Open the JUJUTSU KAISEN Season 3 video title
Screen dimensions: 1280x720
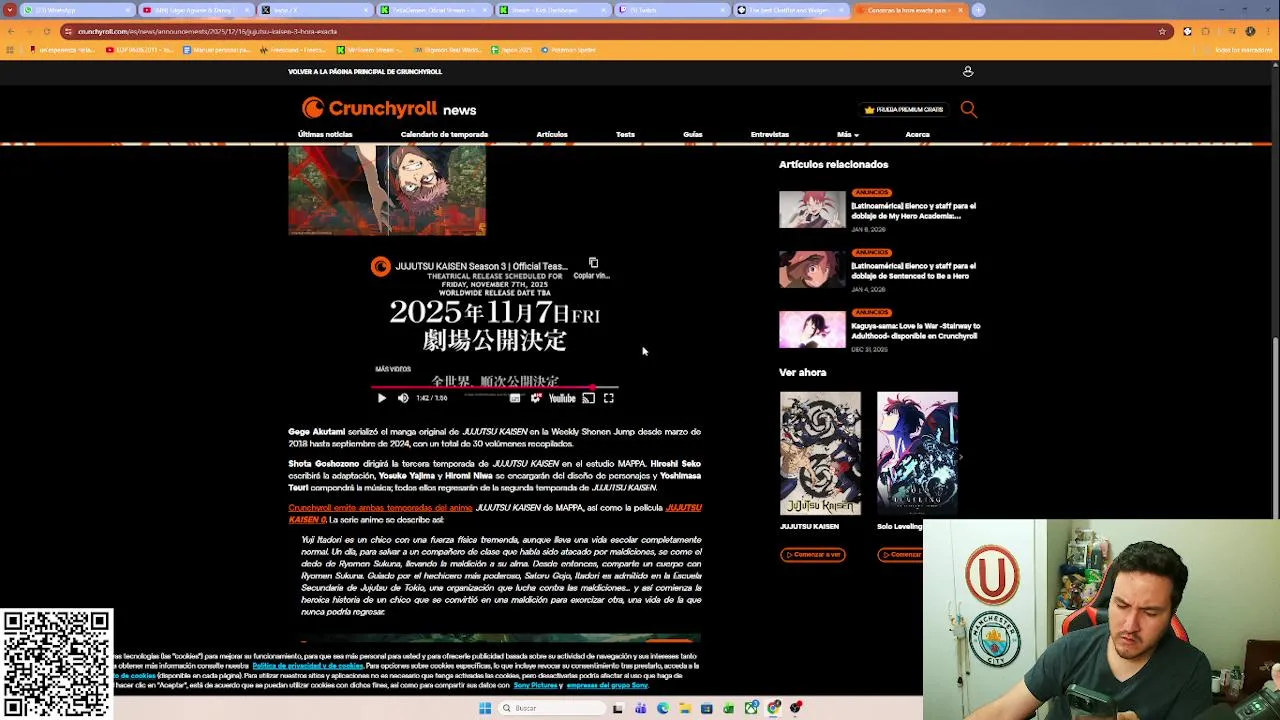pyautogui.click(x=481, y=266)
